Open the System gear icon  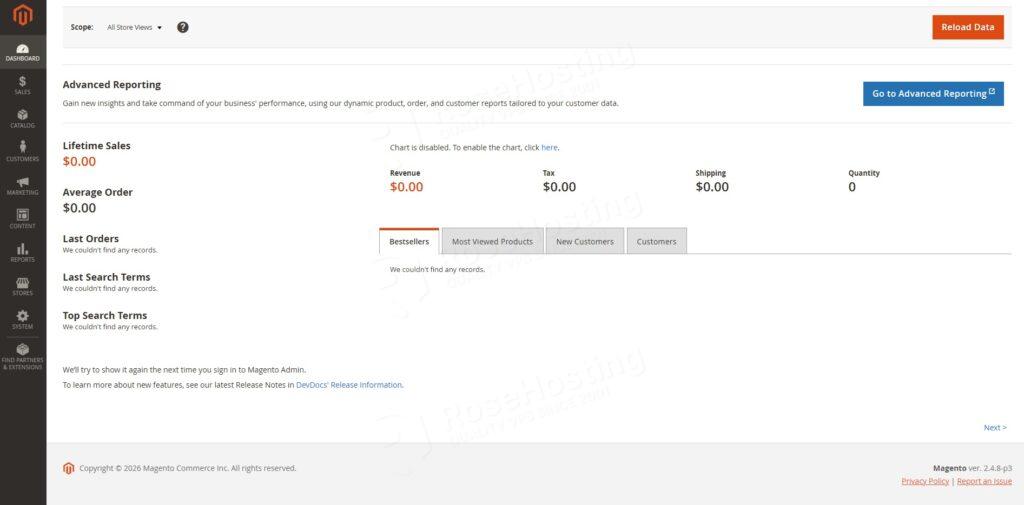pyautogui.click(x=23, y=316)
